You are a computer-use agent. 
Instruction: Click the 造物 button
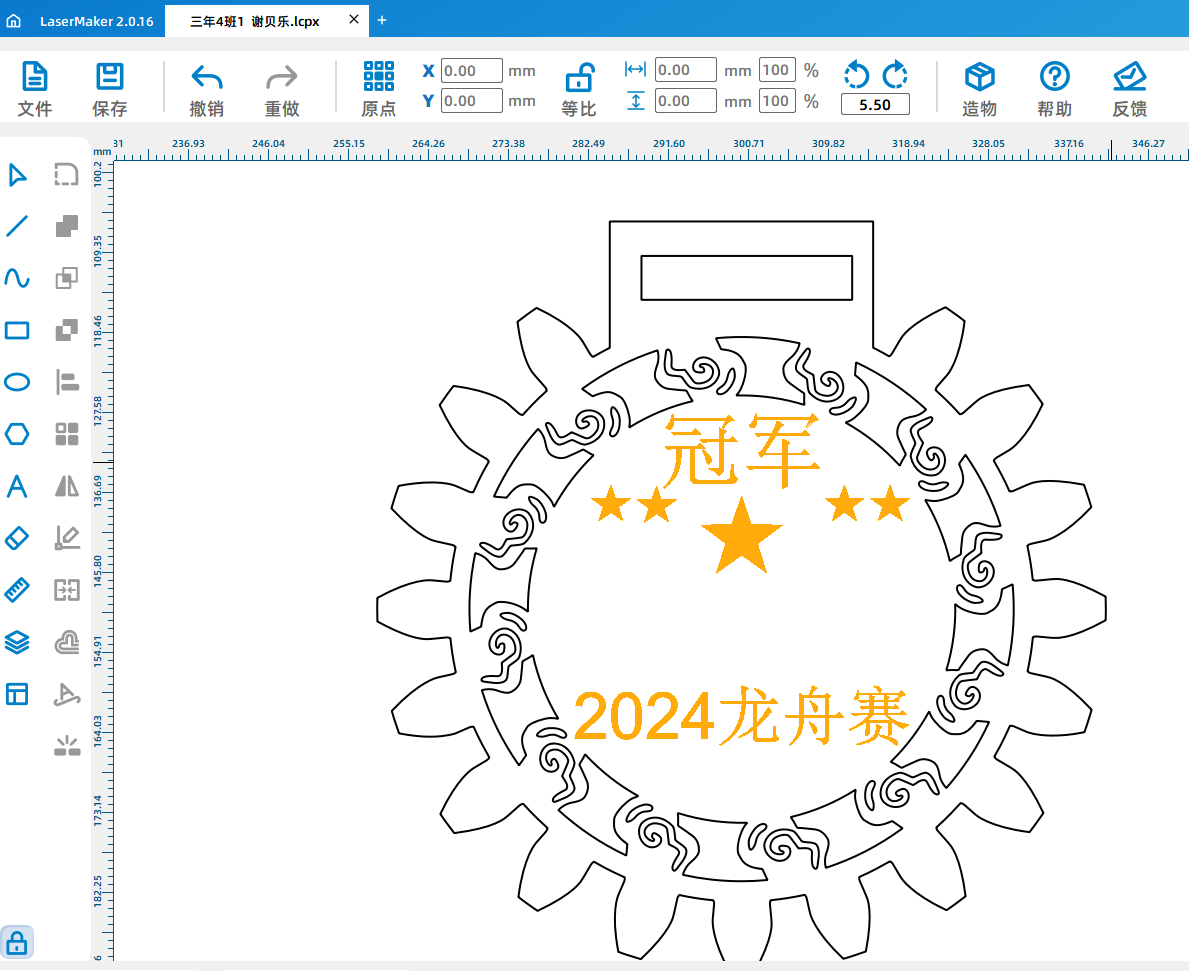click(979, 88)
